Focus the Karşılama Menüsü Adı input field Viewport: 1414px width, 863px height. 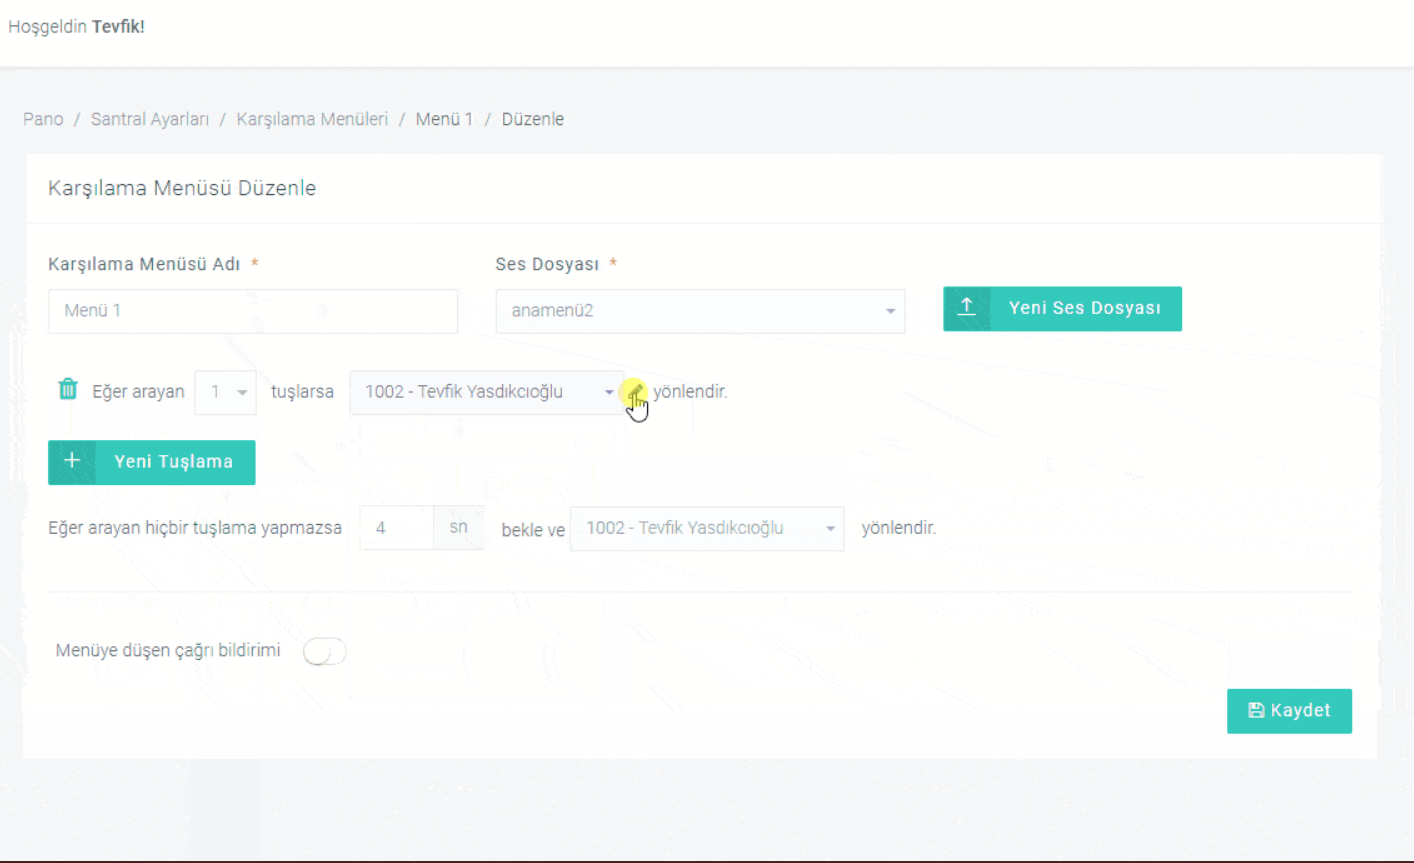(x=253, y=311)
